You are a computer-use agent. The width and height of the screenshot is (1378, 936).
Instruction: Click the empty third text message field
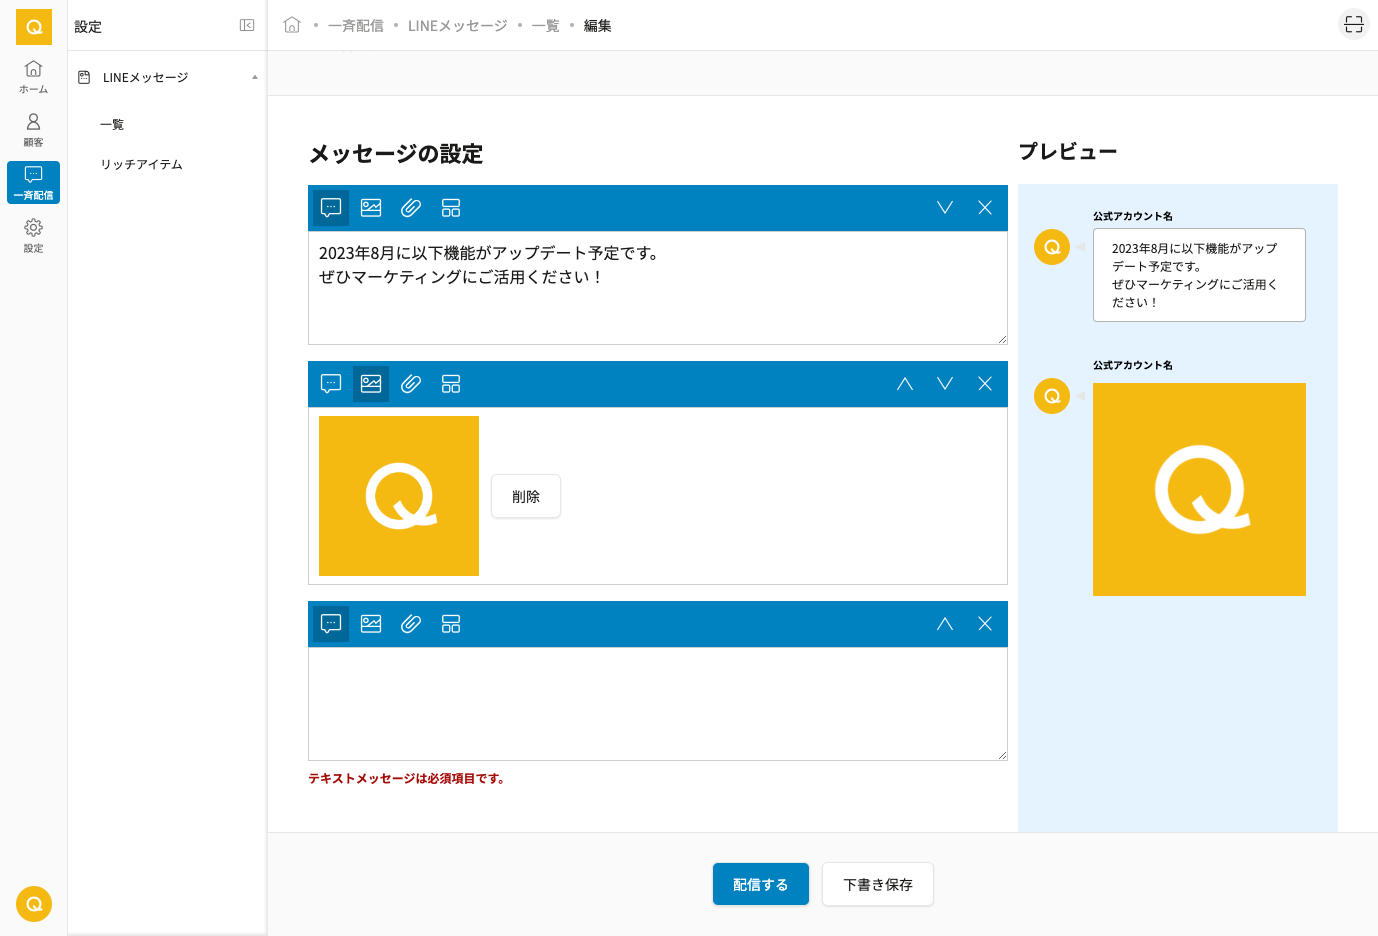[657, 703]
